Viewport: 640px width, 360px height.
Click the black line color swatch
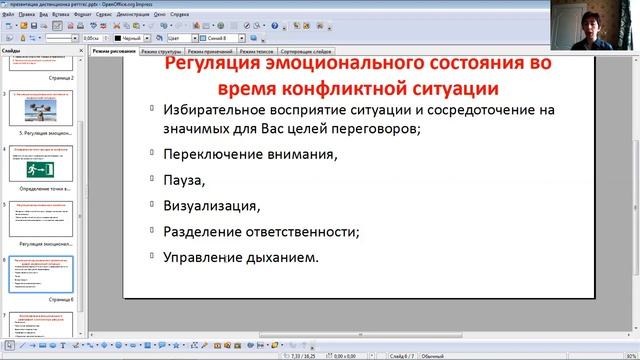[x=118, y=38]
